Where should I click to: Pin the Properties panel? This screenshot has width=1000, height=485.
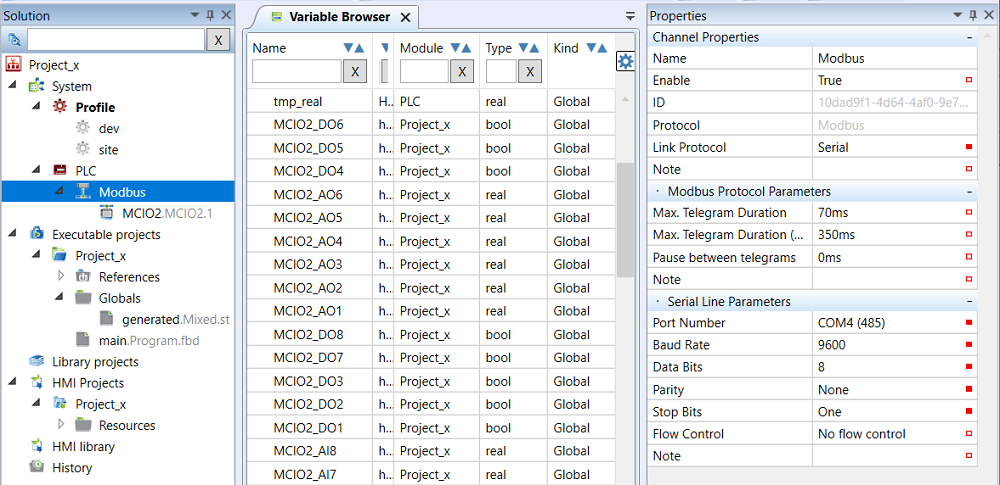973,15
